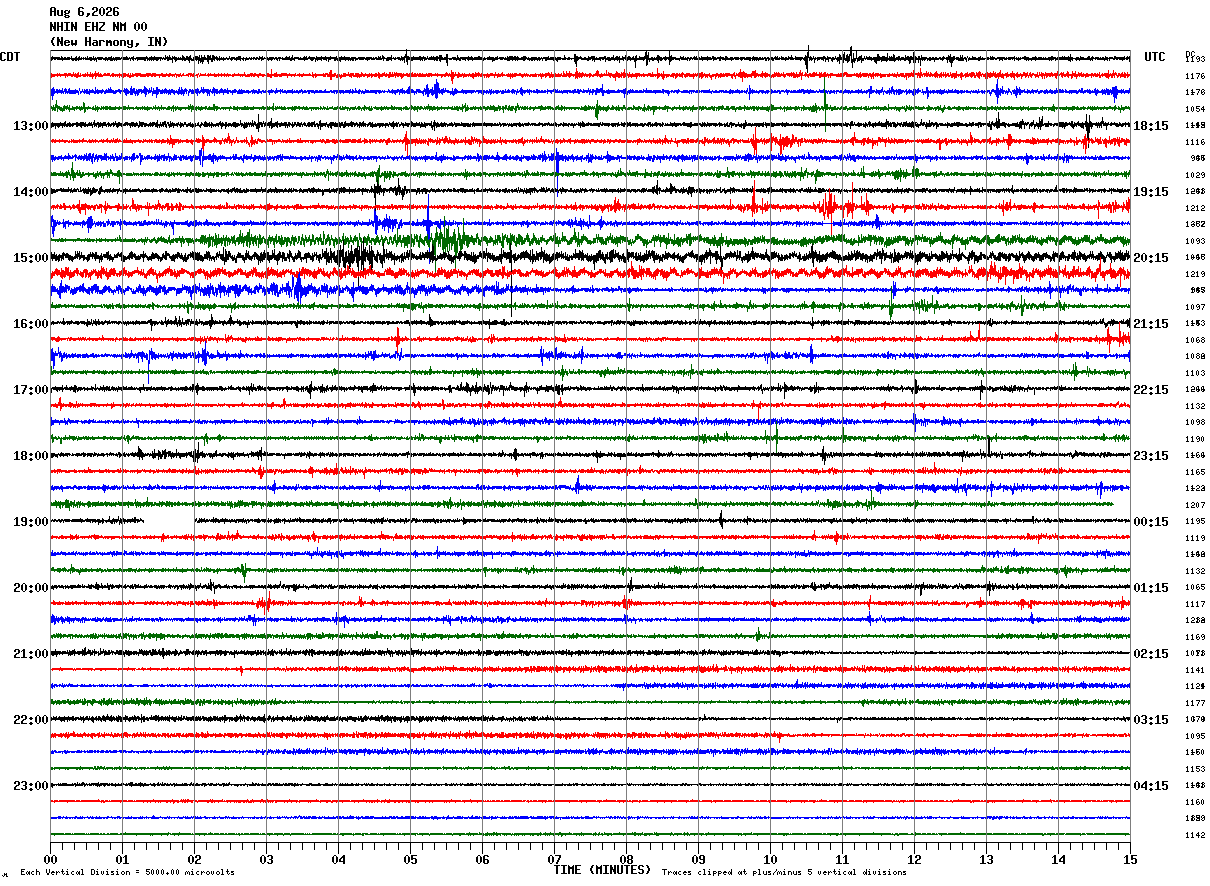Click DC offset value "1141"
The width and height of the screenshot is (1210, 886).
1195,670
